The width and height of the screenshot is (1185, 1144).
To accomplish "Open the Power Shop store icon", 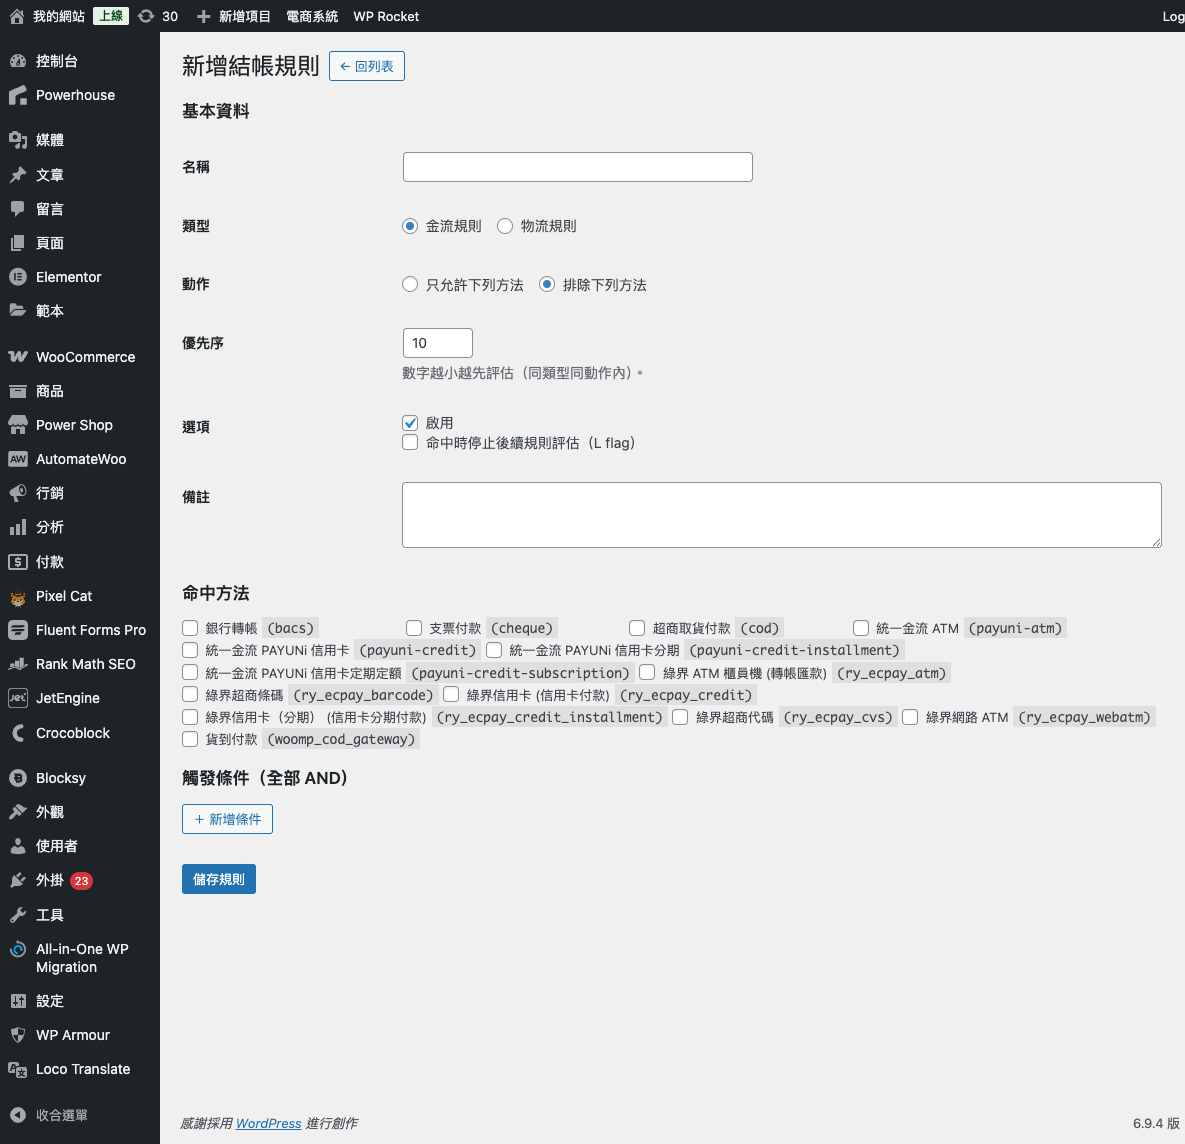I will click(18, 425).
